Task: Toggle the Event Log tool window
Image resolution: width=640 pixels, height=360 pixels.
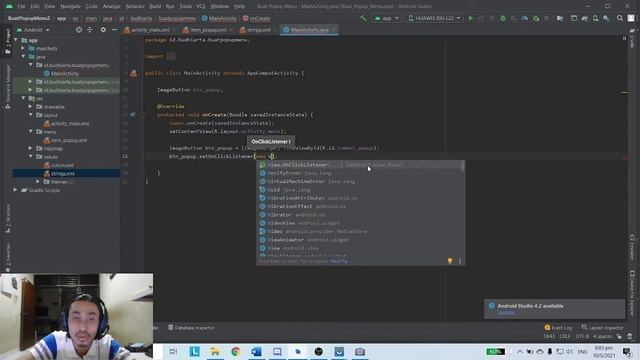Action: point(558,327)
